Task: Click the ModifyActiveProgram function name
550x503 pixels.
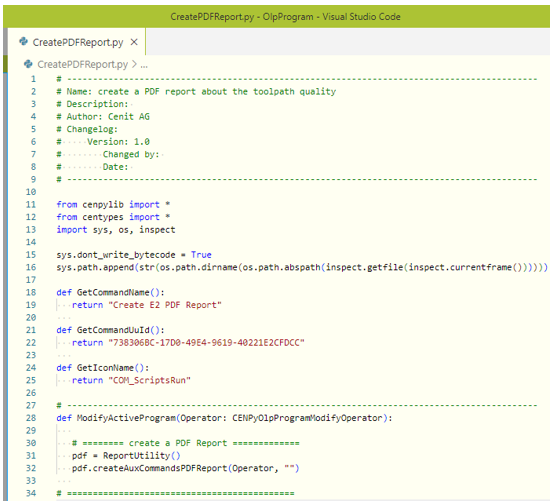Action: [126, 418]
